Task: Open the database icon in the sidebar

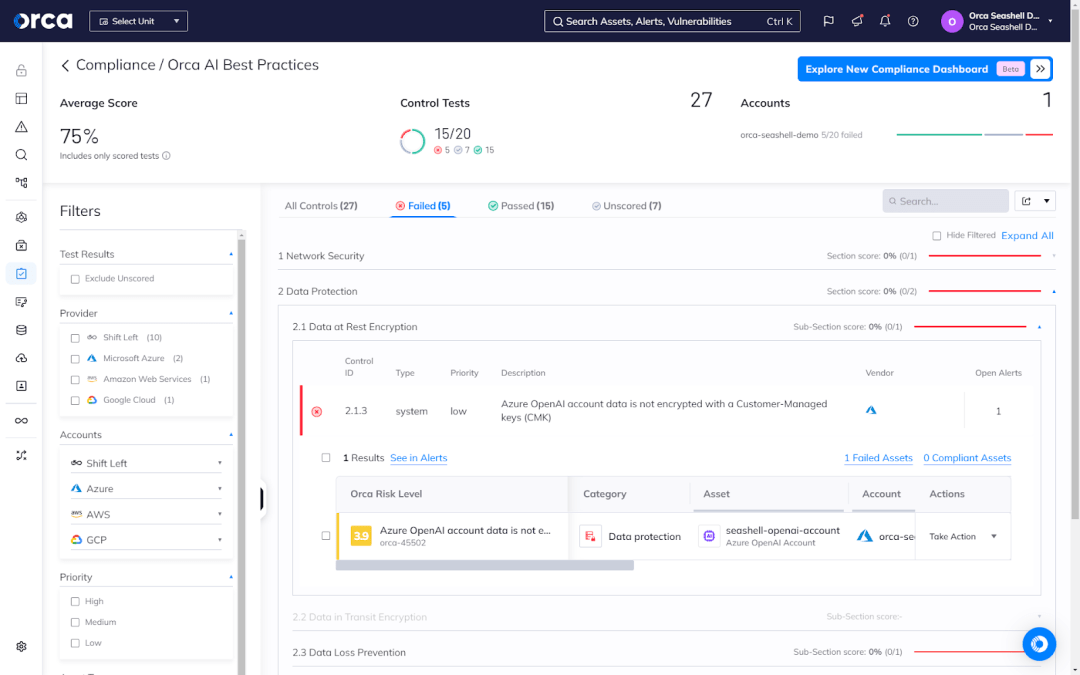Action: [21, 330]
